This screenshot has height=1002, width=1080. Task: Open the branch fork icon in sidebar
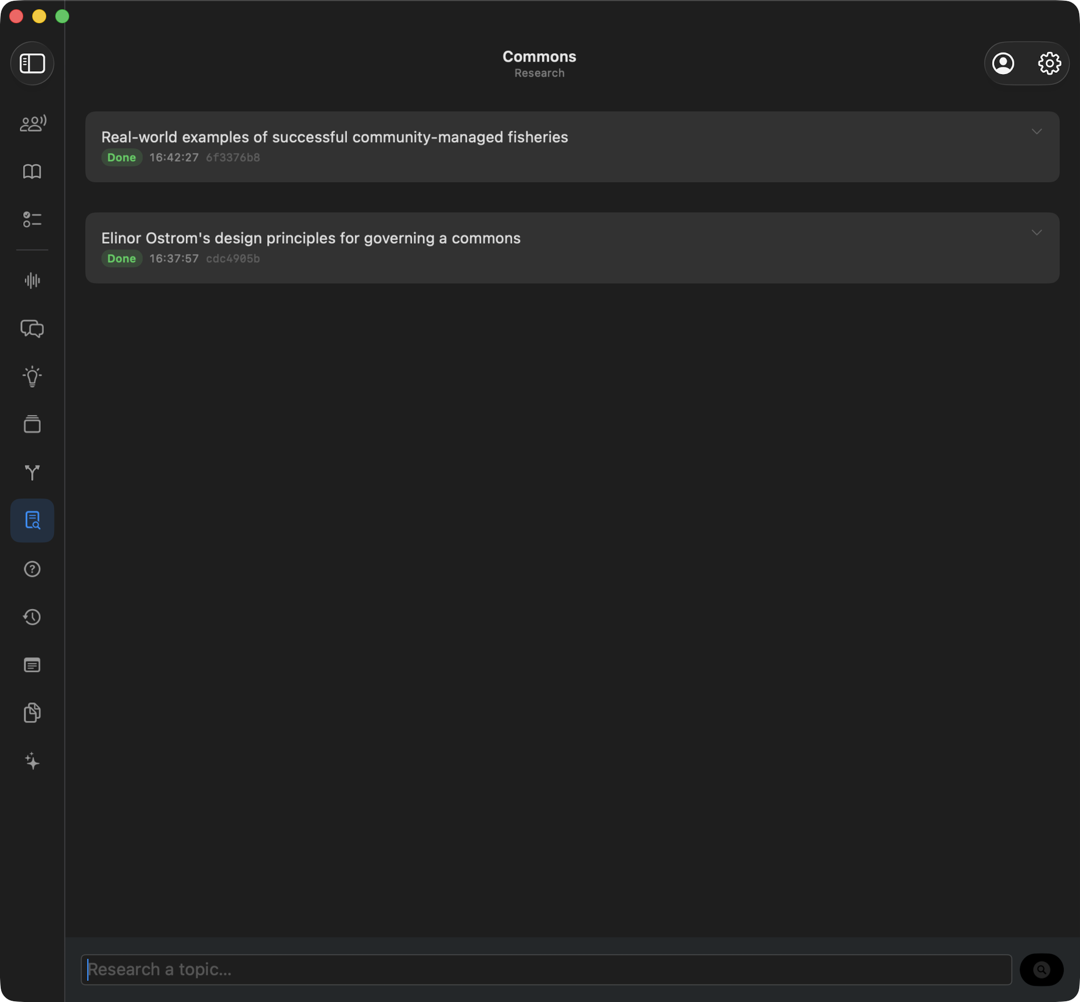point(32,472)
